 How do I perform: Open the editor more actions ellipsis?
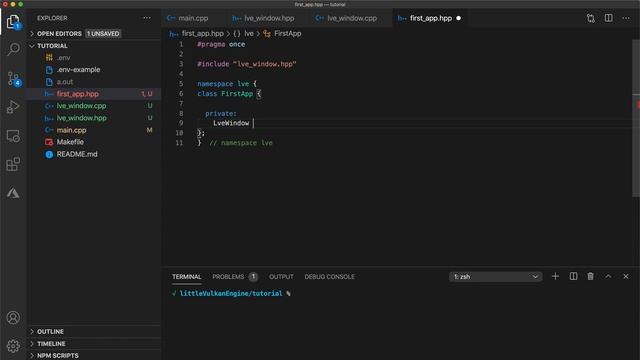tap(626, 18)
